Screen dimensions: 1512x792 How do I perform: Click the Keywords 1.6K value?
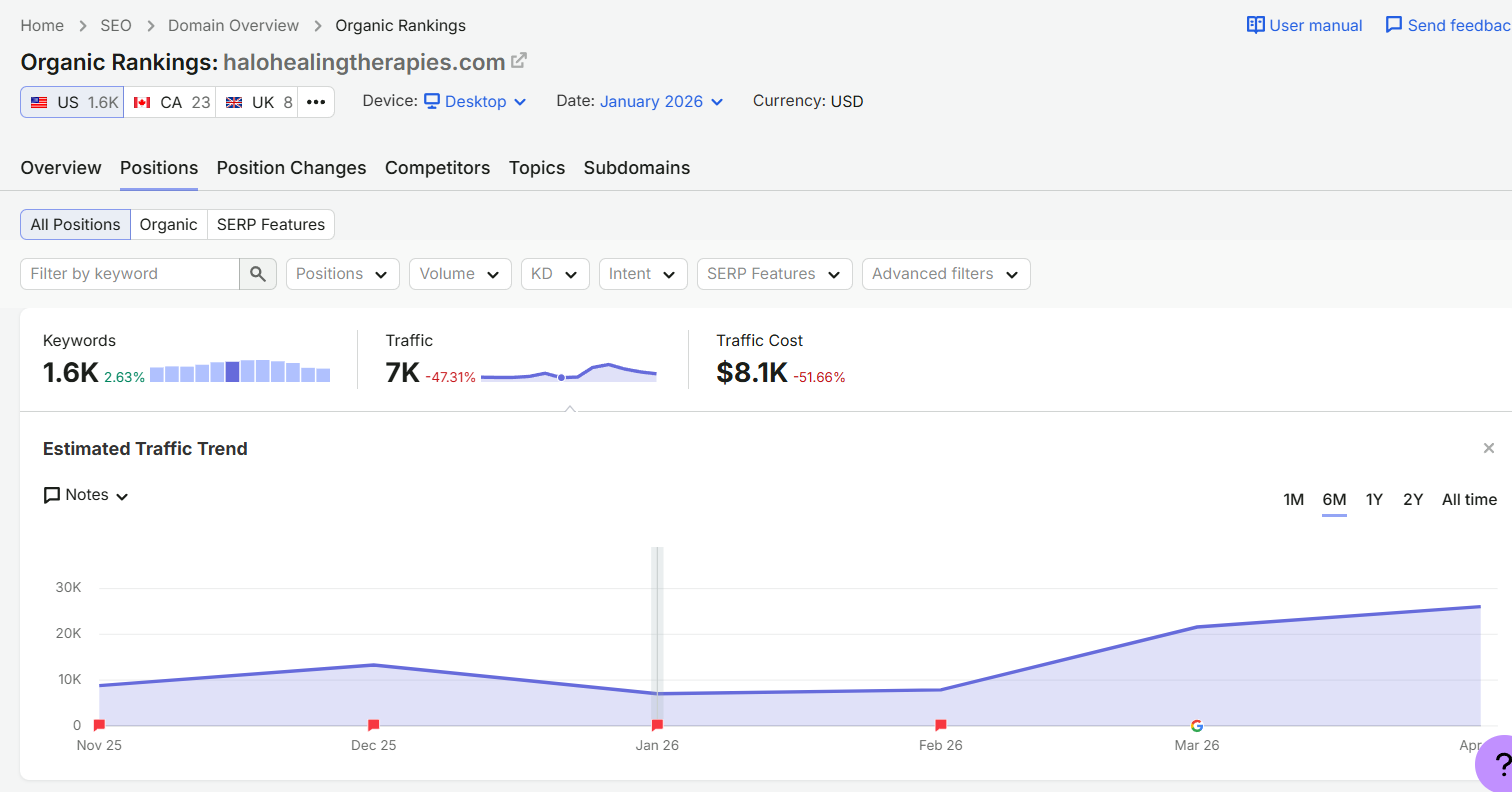[70, 372]
